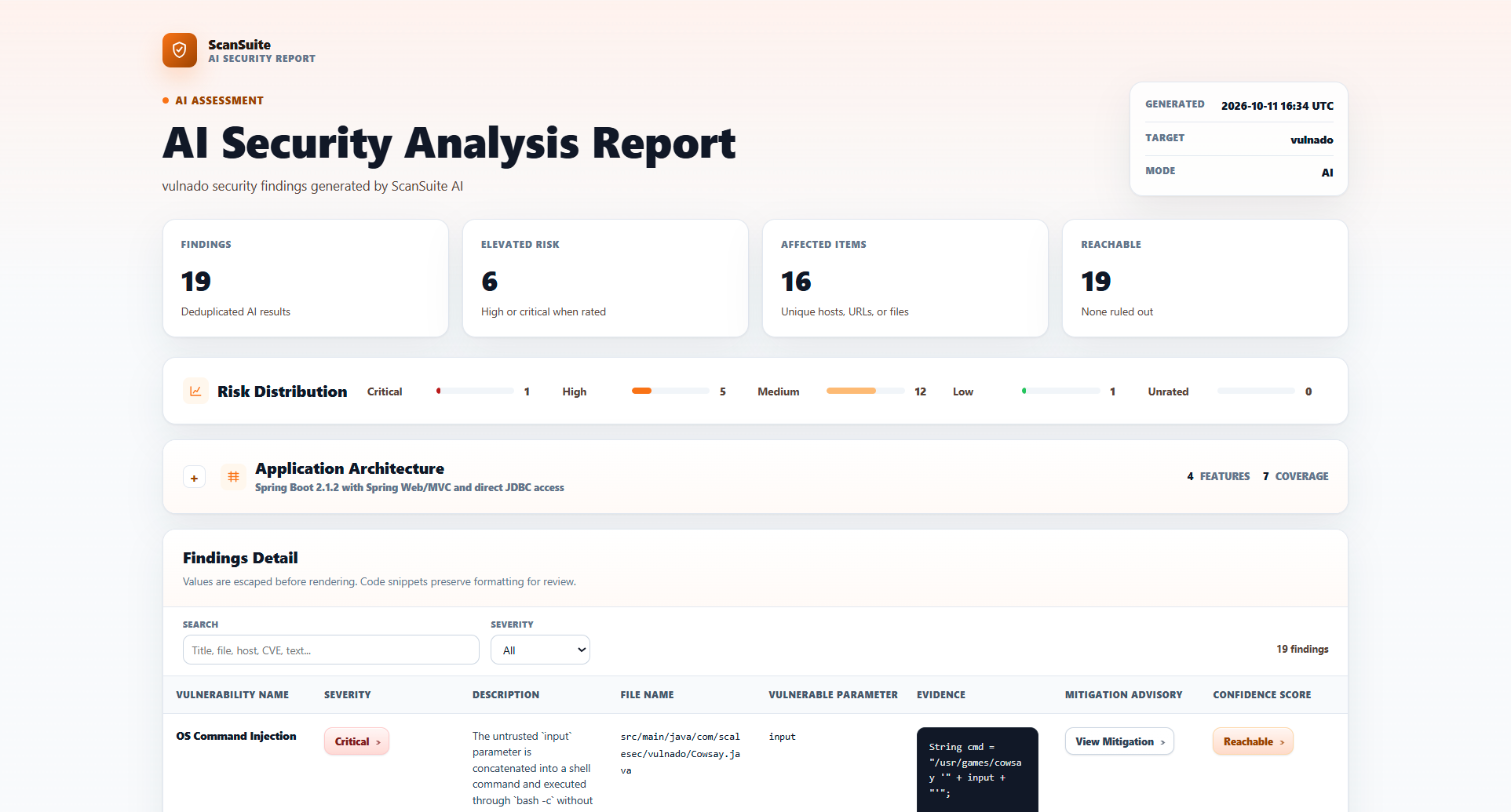This screenshot has width=1511, height=812.
Task: Select the Affected Items summary card
Action: (905, 278)
